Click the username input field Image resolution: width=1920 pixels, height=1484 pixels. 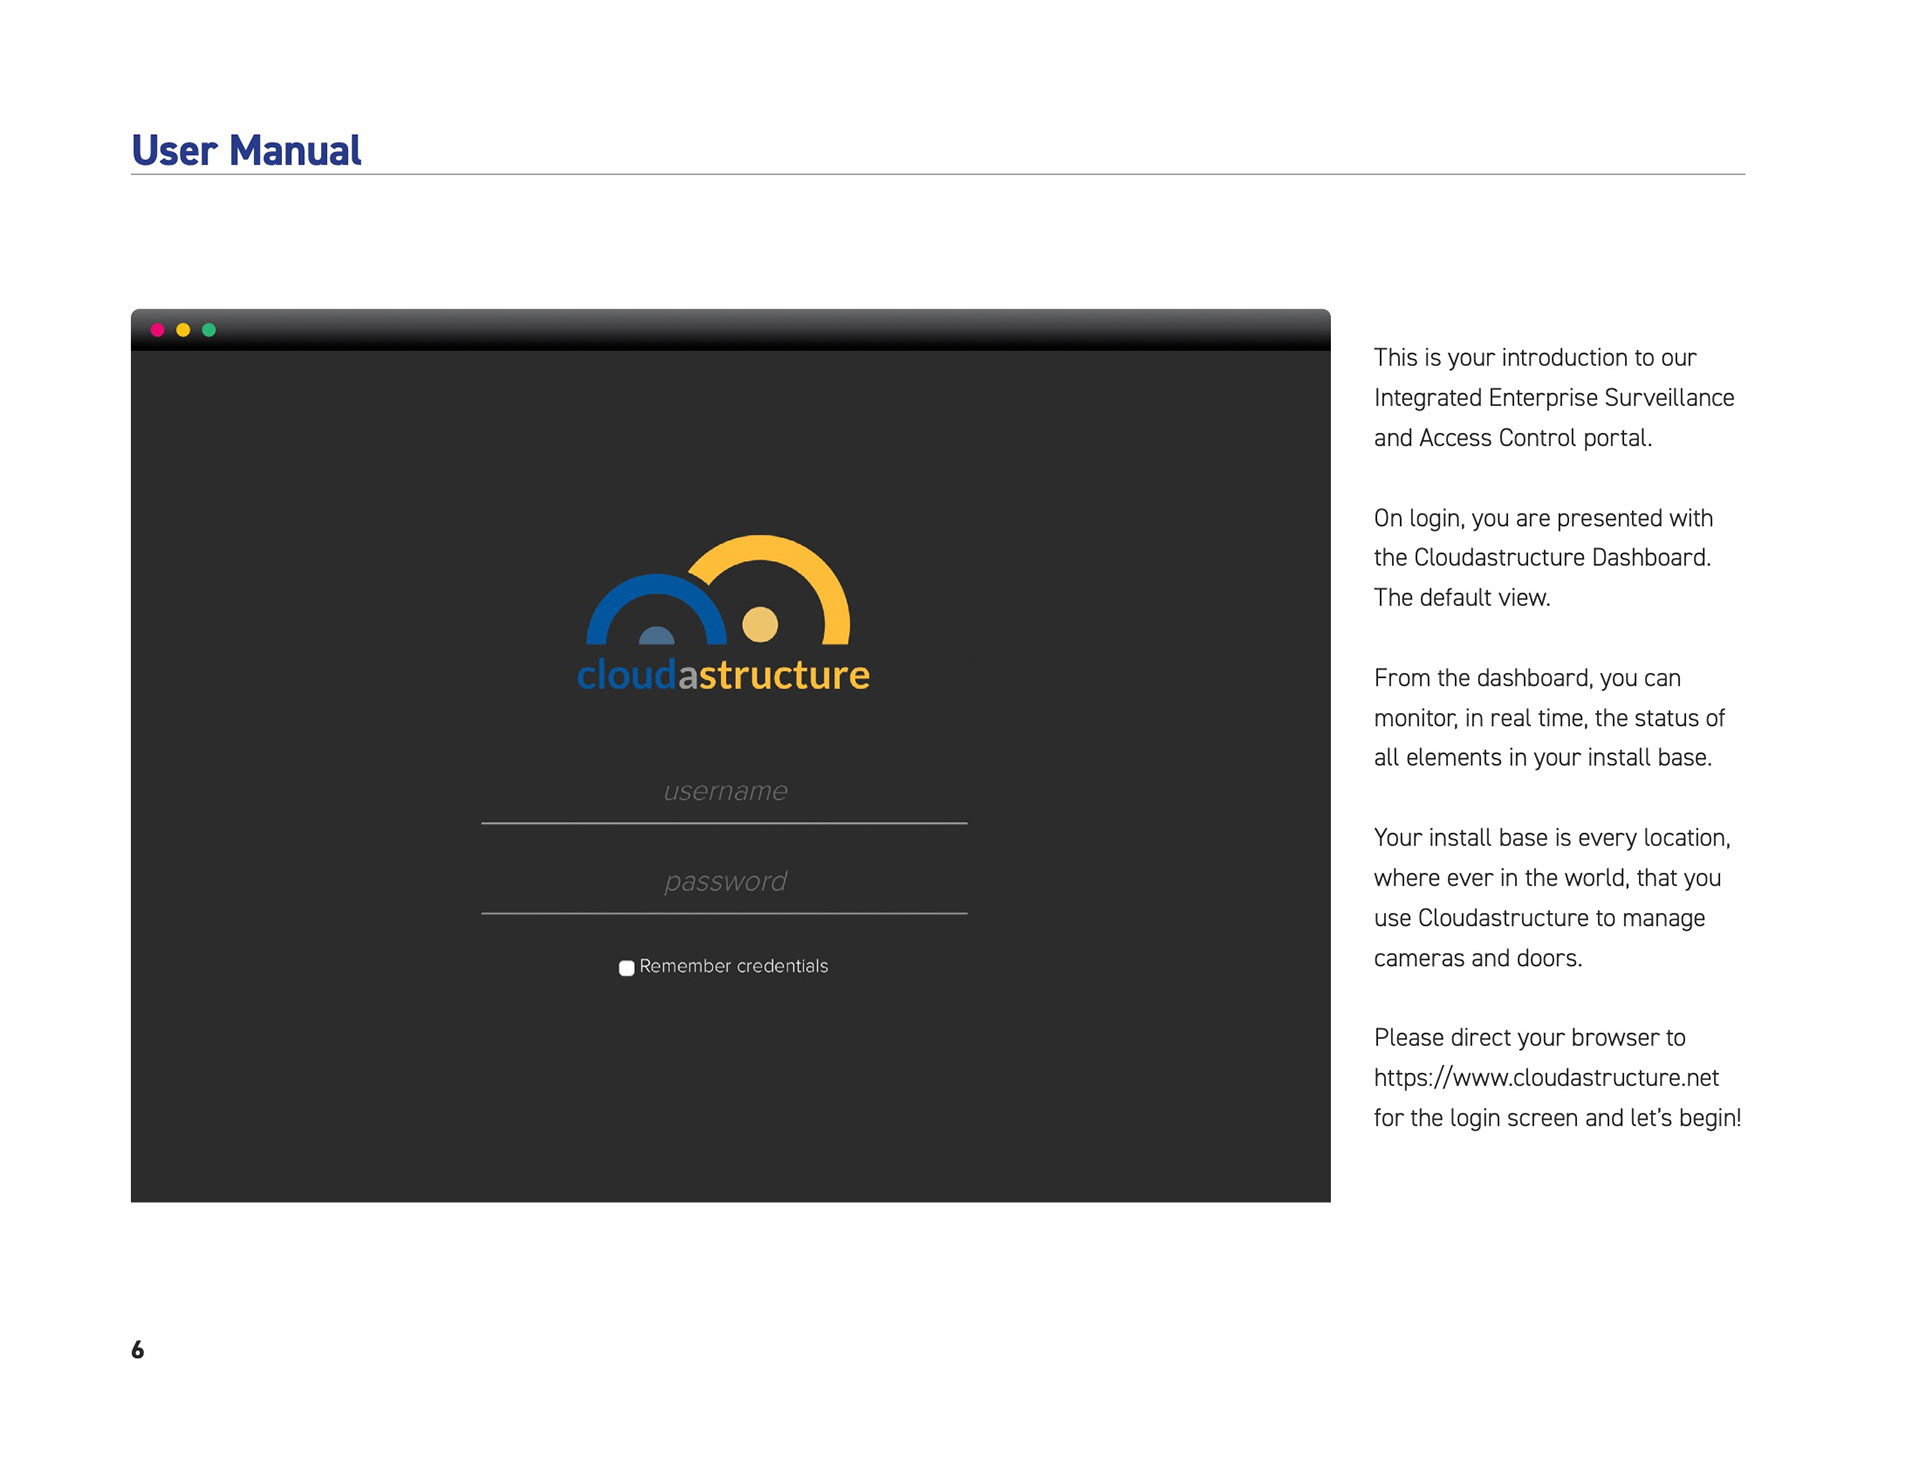click(x=724, y=795)
